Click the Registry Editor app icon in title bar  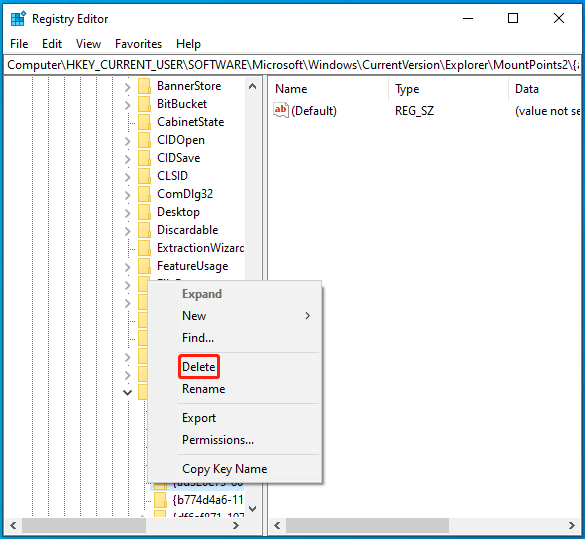pyautogui.click(x=18, y=19)
